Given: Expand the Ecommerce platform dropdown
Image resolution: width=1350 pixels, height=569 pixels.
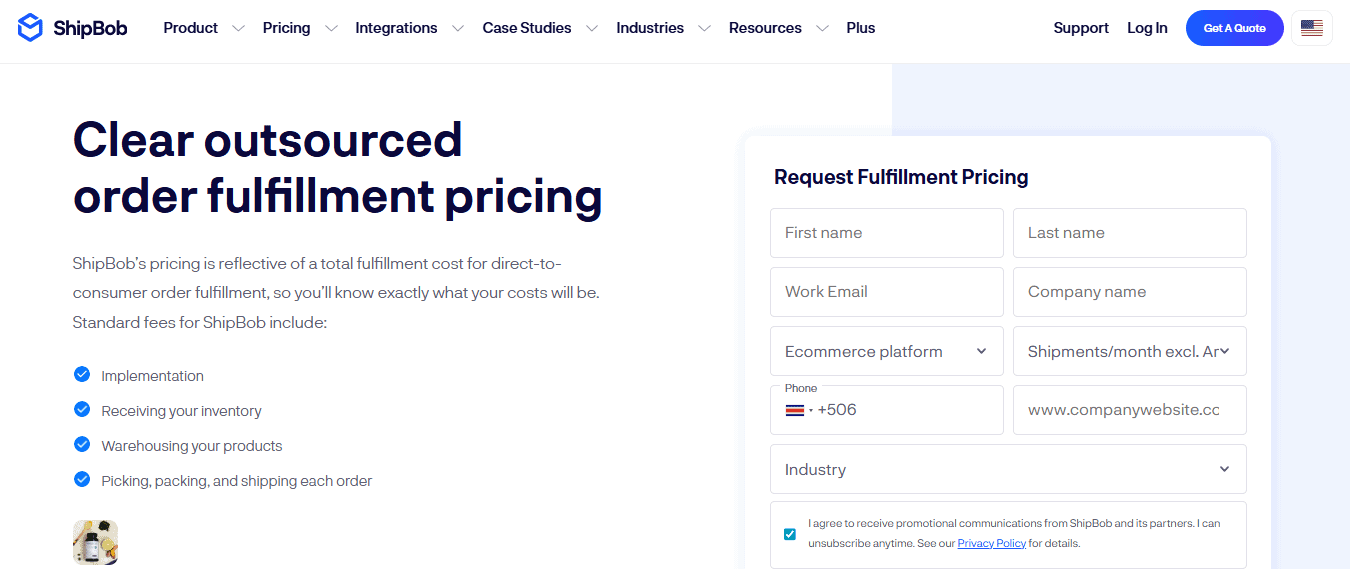Looking at the screenshot, I should coord(887,351).
